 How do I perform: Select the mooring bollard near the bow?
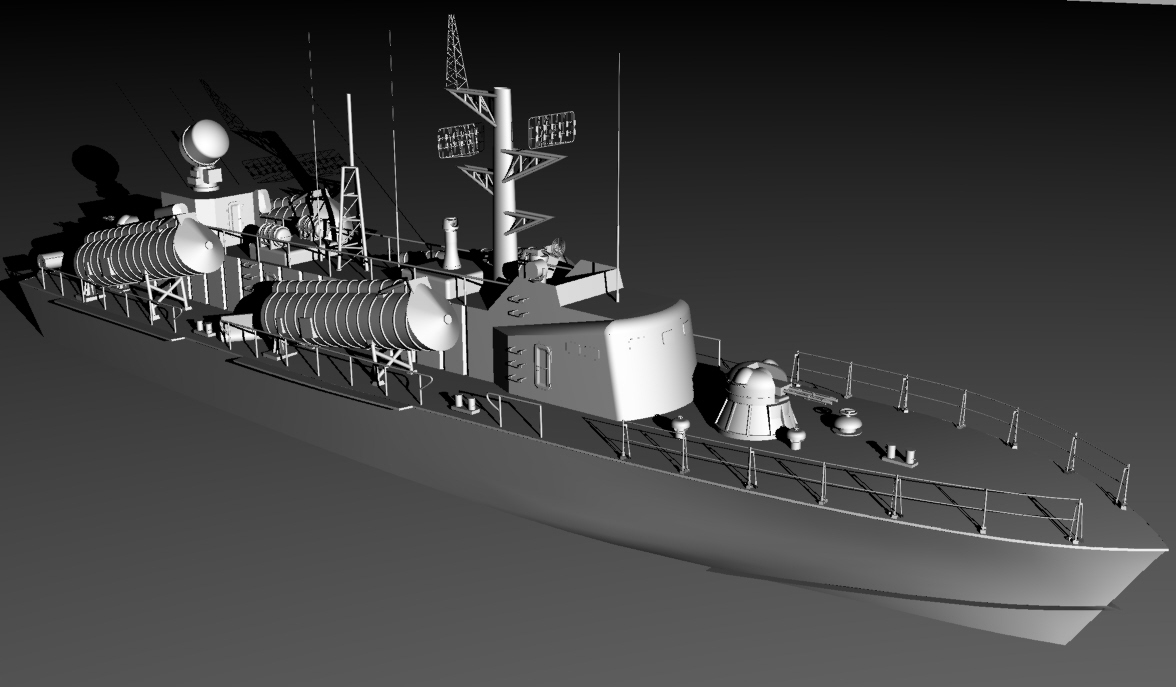click(901, 455)
